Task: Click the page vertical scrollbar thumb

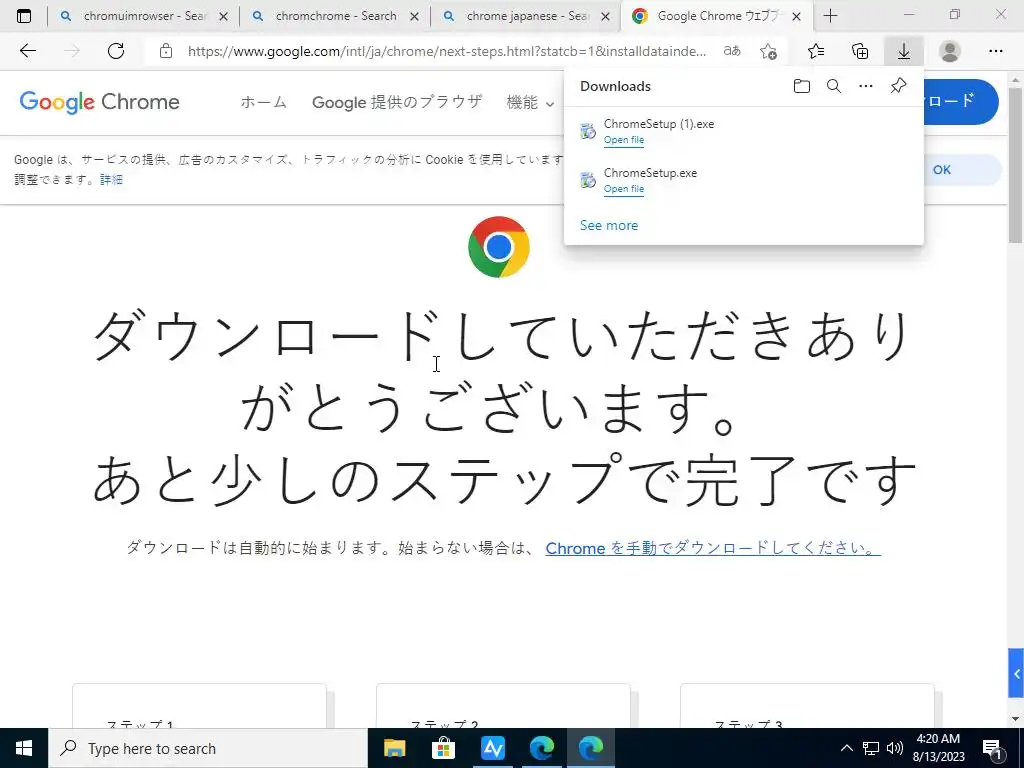Action: pos(1016,163)
